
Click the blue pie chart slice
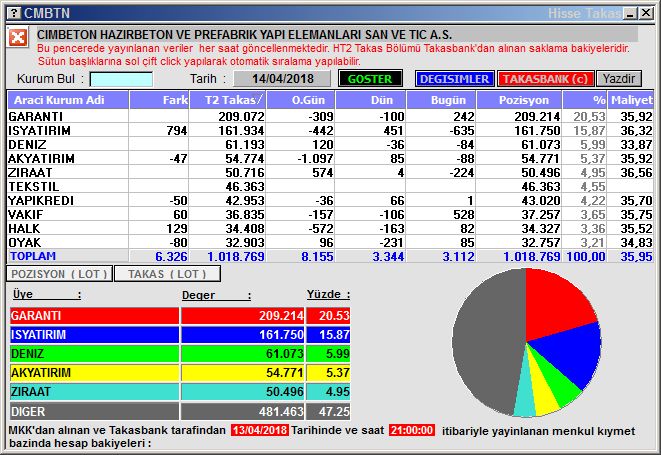pos(573,354)
